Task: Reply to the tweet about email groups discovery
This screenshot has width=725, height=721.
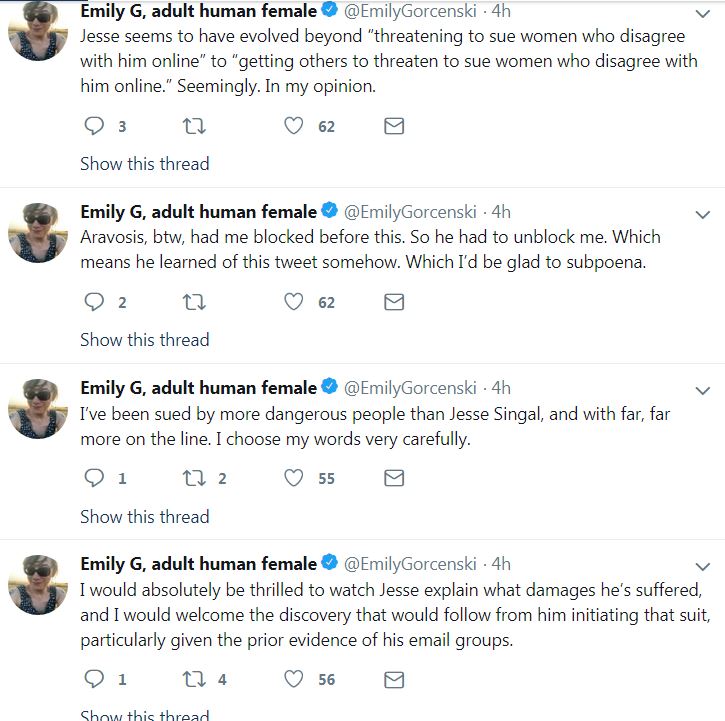Action: [94, 679]
